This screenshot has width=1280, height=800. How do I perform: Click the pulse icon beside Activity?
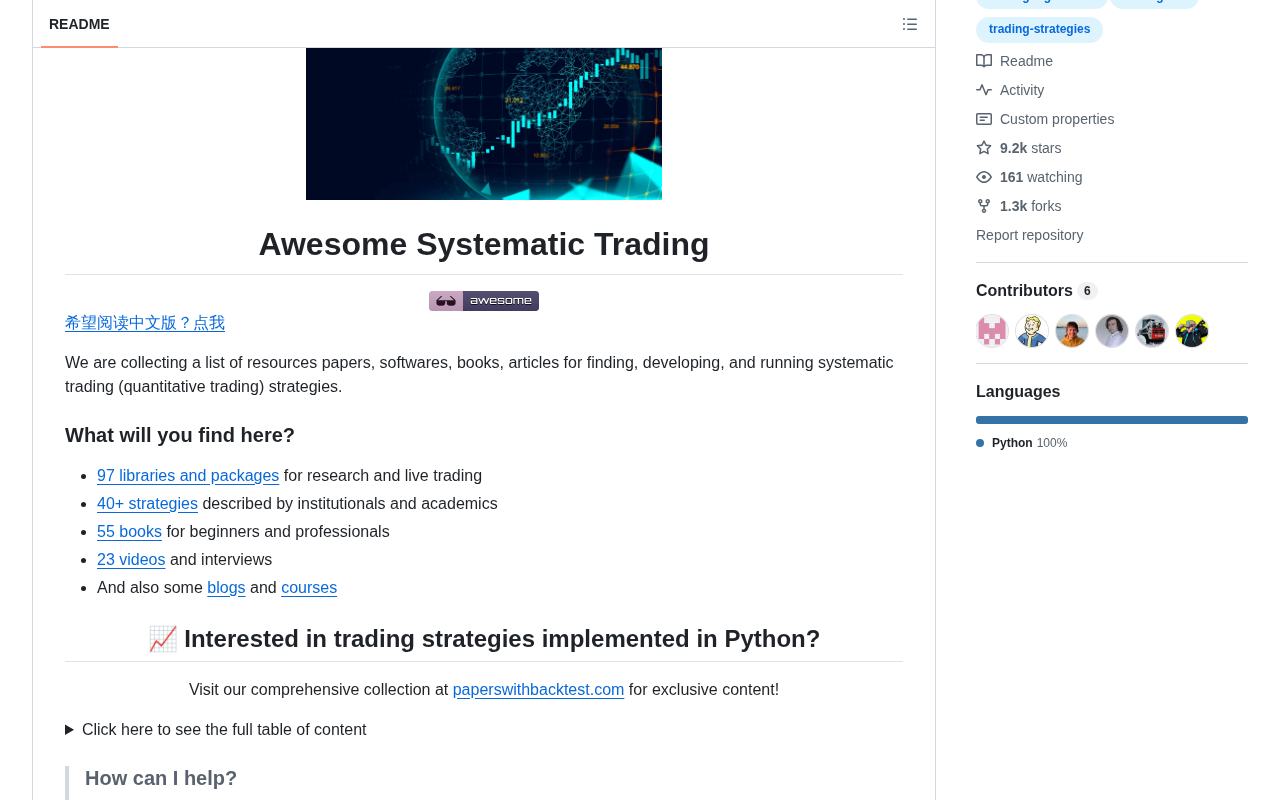[x=984, y=90]
